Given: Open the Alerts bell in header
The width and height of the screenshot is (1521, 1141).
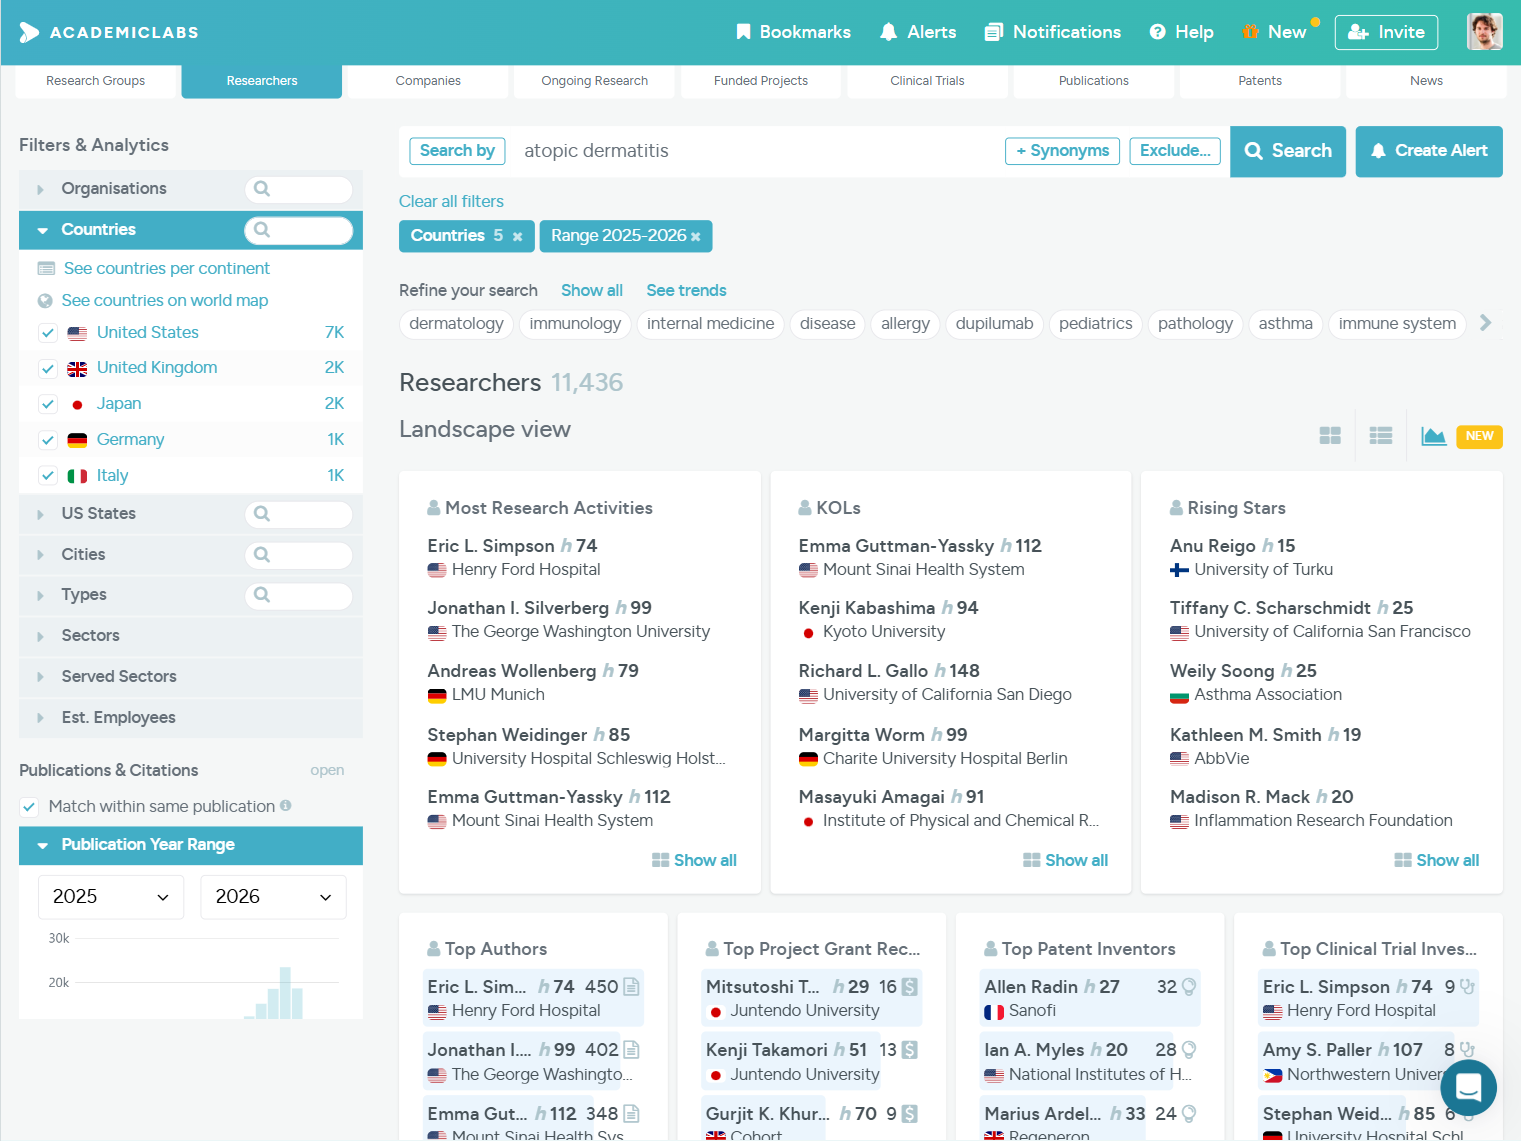Looking at the screenshot, I should coord(917,32).
